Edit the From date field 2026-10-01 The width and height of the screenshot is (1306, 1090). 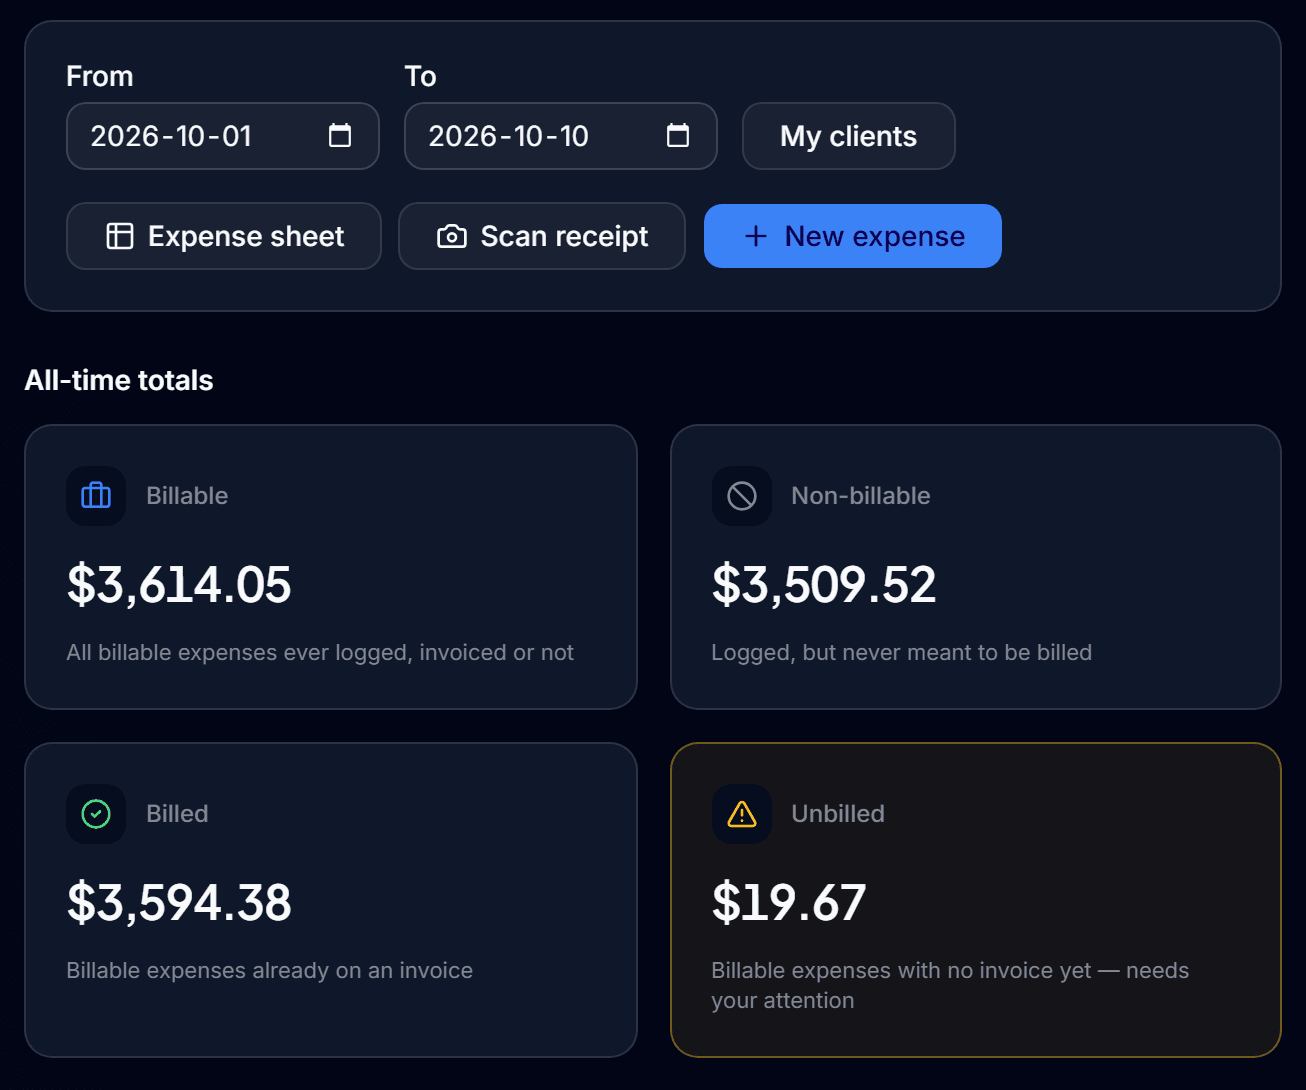click(x=223, y=136)
